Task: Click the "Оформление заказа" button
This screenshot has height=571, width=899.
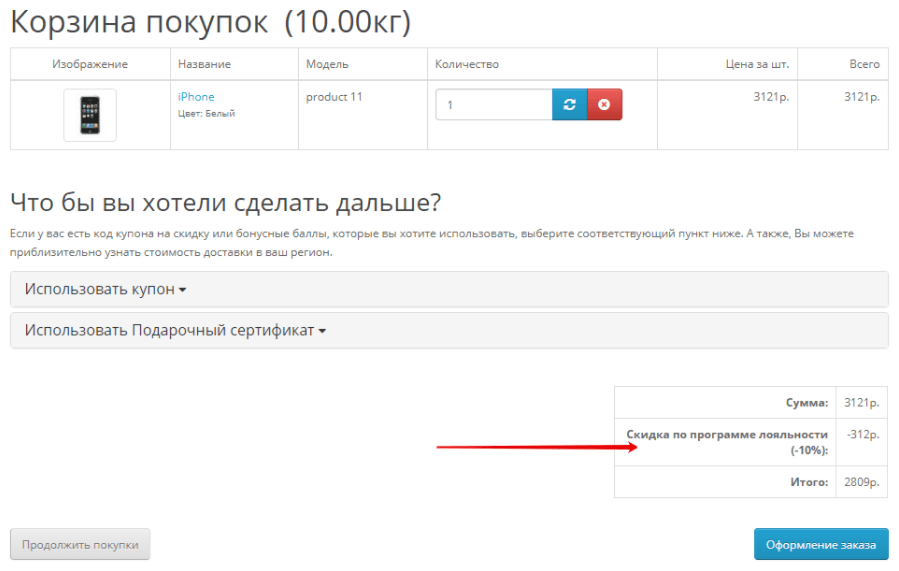Action: click(821, 544)
